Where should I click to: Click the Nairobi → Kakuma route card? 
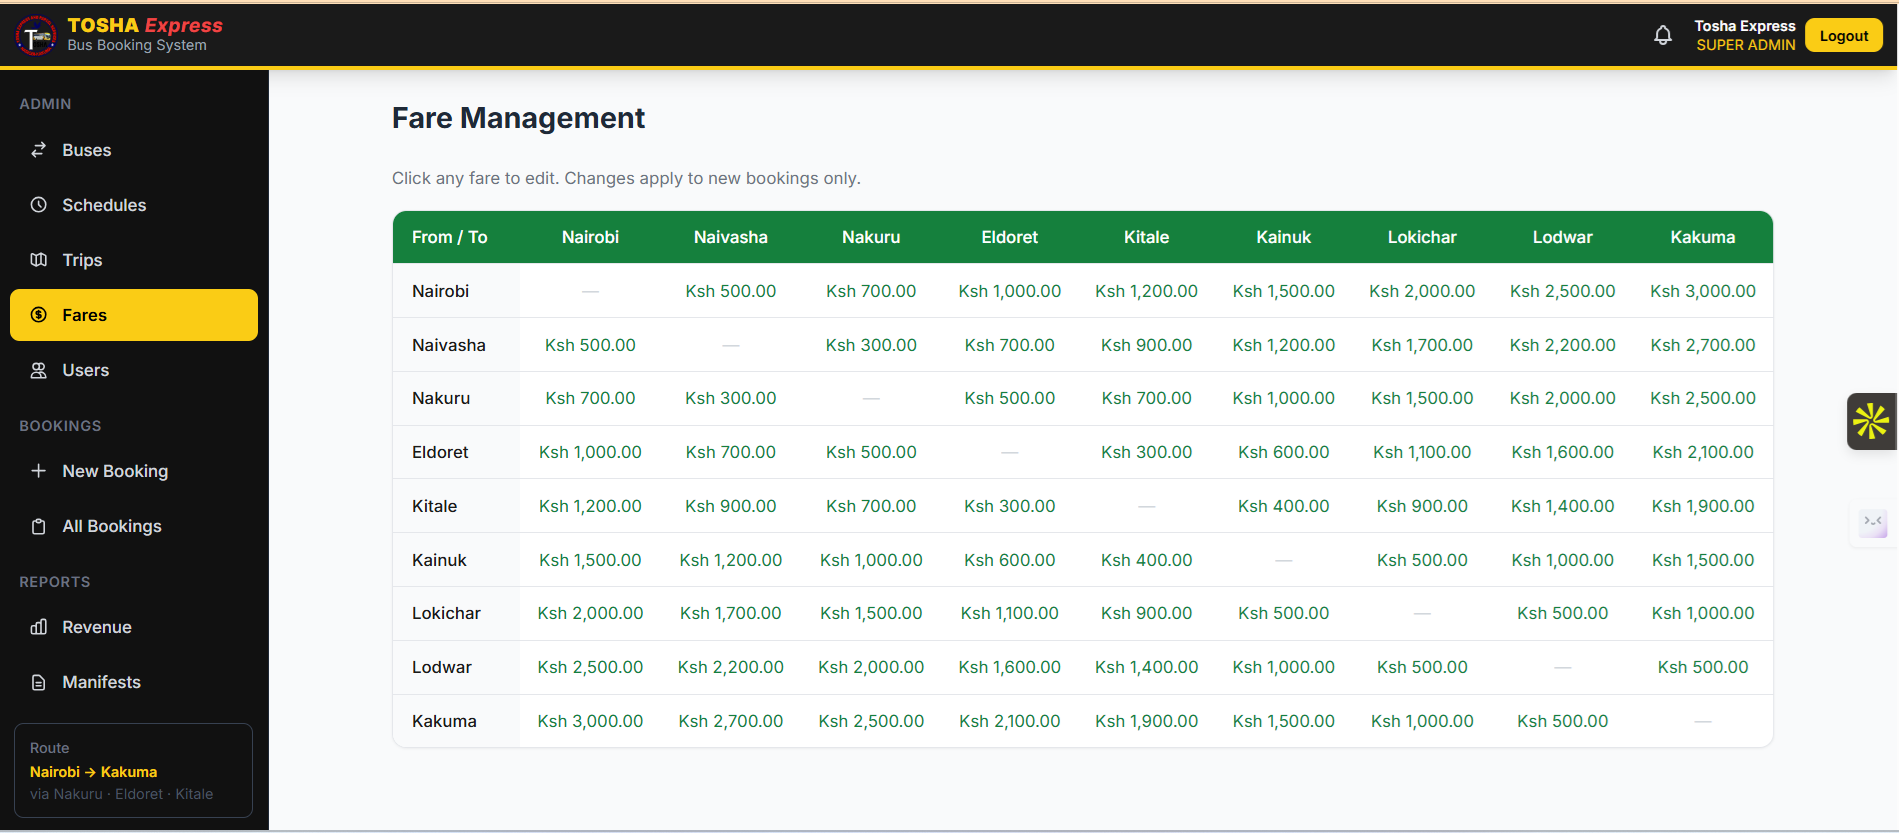133,770
